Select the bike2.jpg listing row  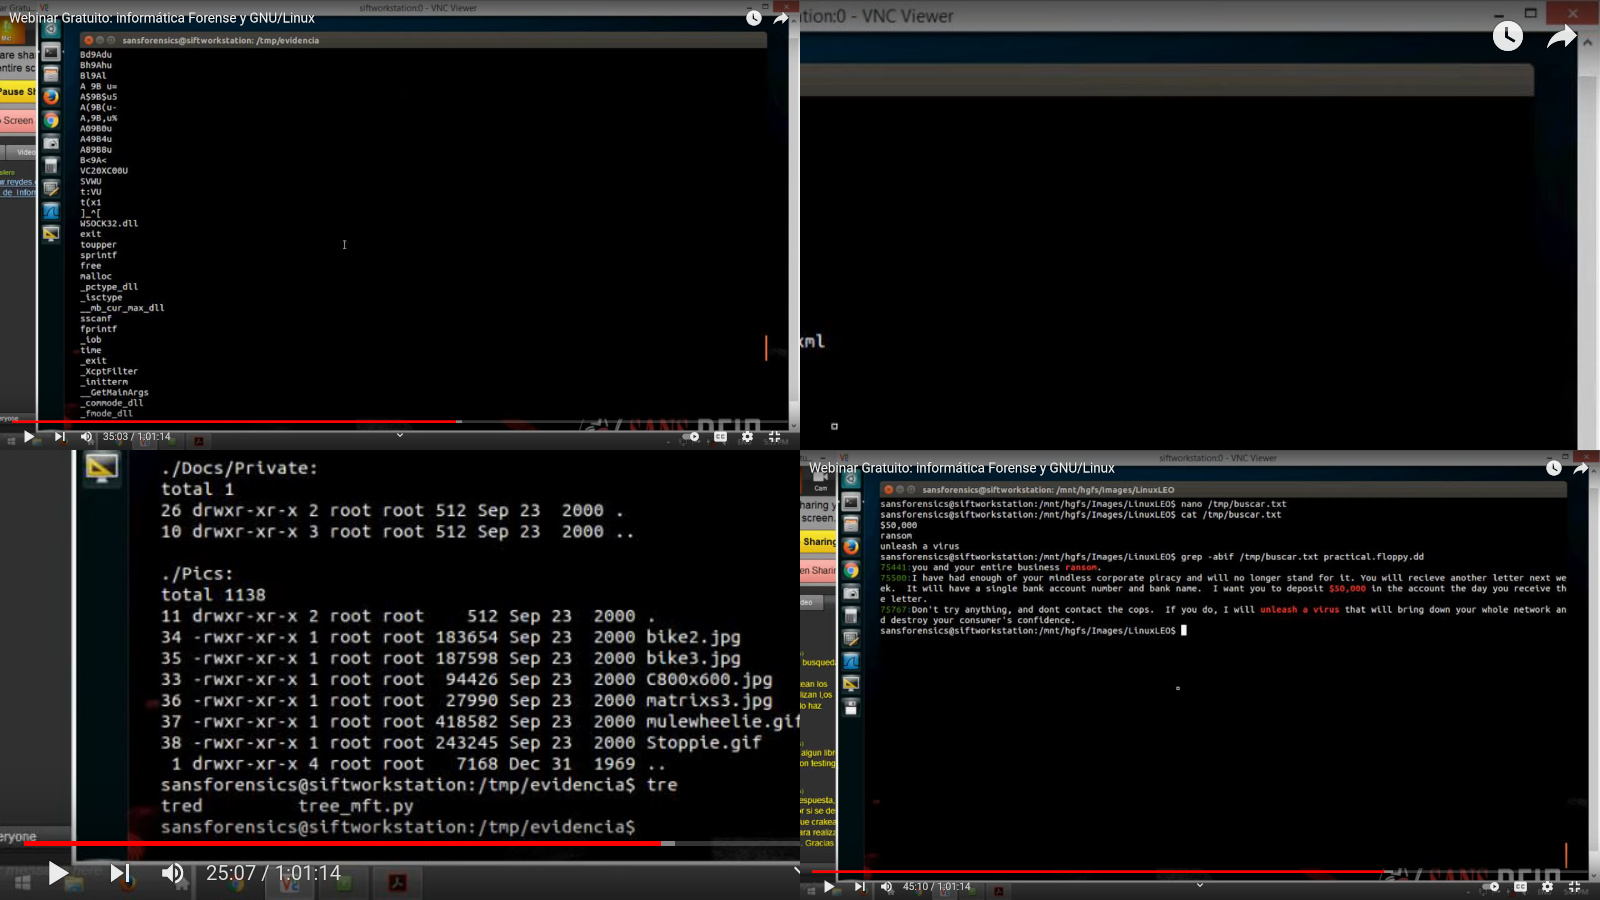(x=451, y=637)
